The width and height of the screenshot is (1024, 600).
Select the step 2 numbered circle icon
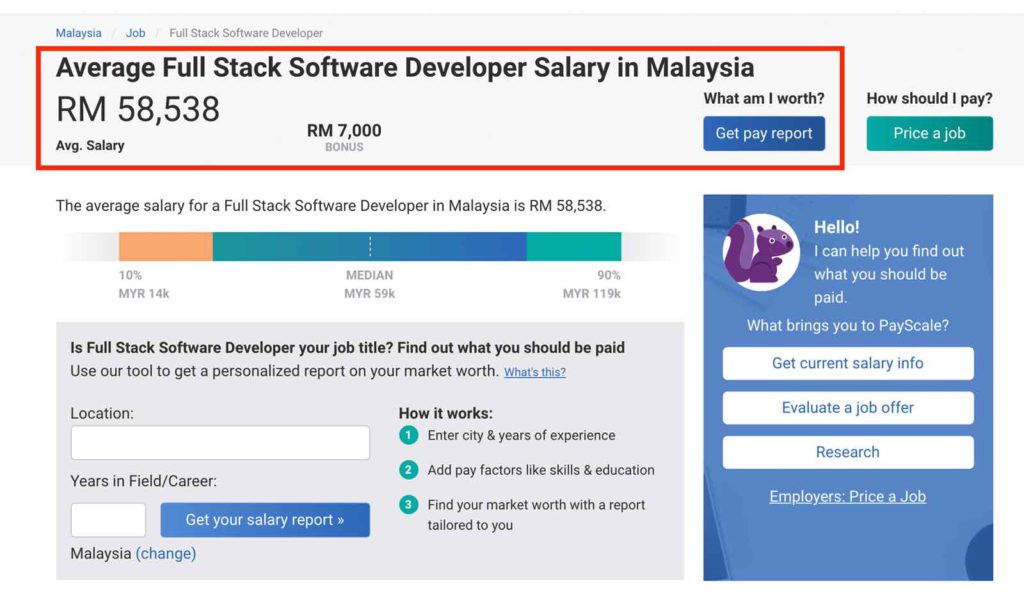[407, 470]
